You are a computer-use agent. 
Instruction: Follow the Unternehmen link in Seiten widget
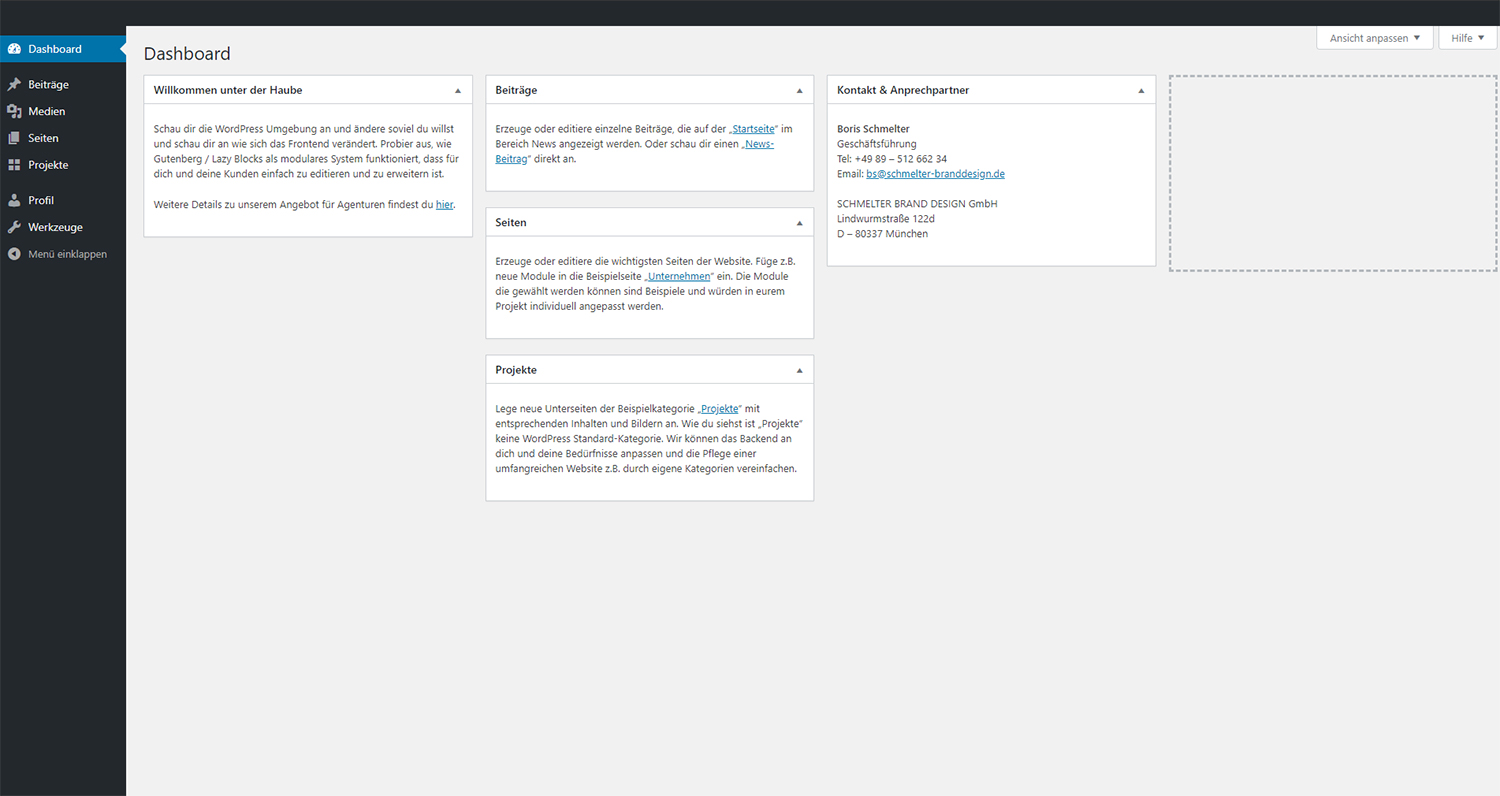[679, 276]
